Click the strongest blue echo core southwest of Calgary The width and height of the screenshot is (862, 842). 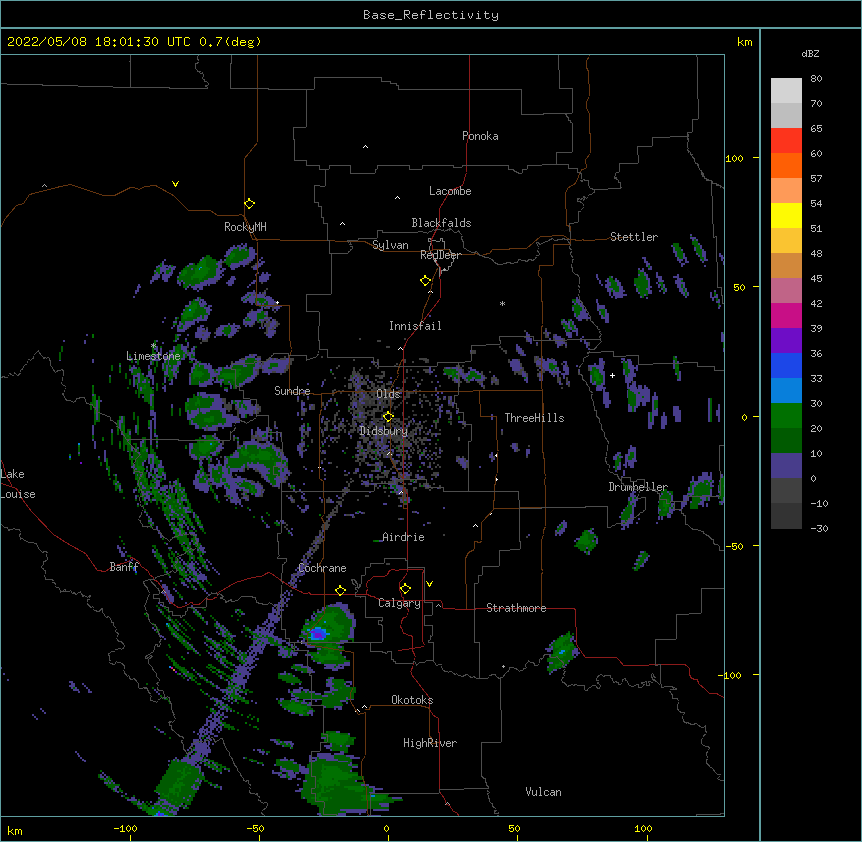(317, 634)
